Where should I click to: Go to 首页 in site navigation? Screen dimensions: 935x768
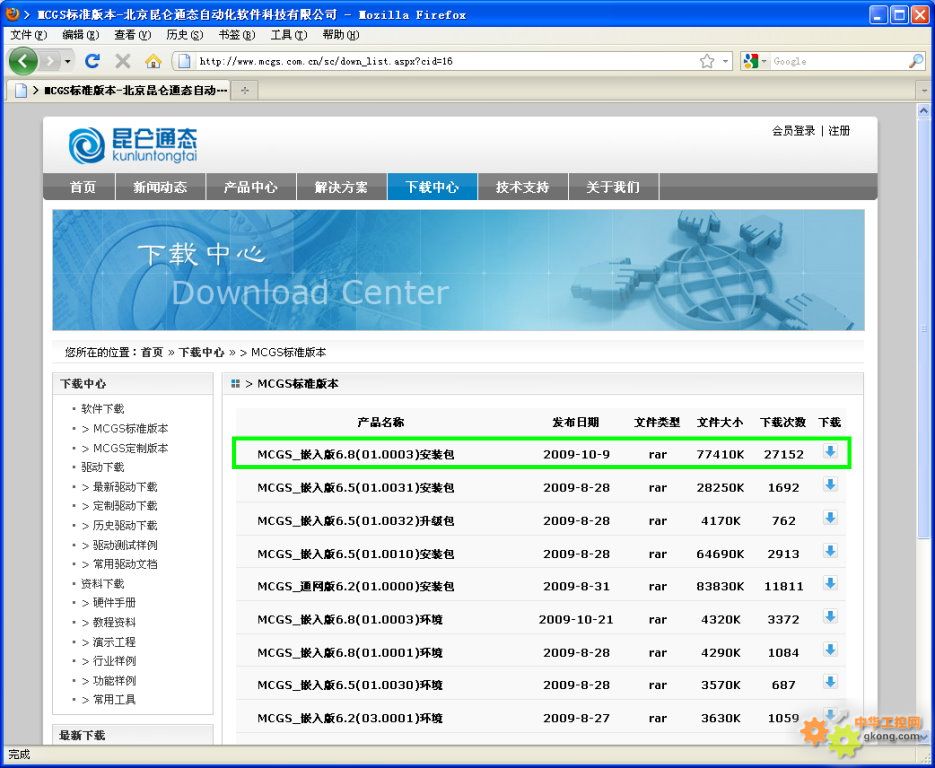tap(82, 187)
